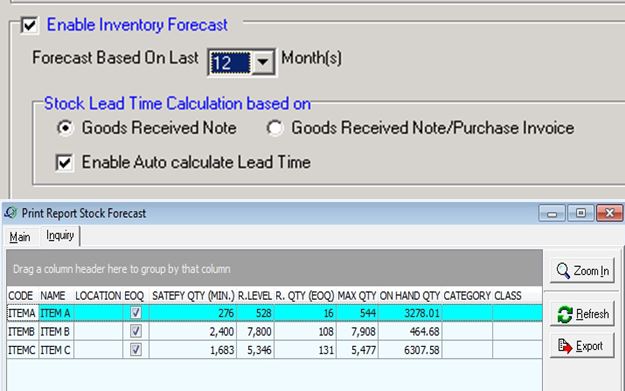
Task: Click the Print Report Stock Forecast window icon
Action: 11,213
